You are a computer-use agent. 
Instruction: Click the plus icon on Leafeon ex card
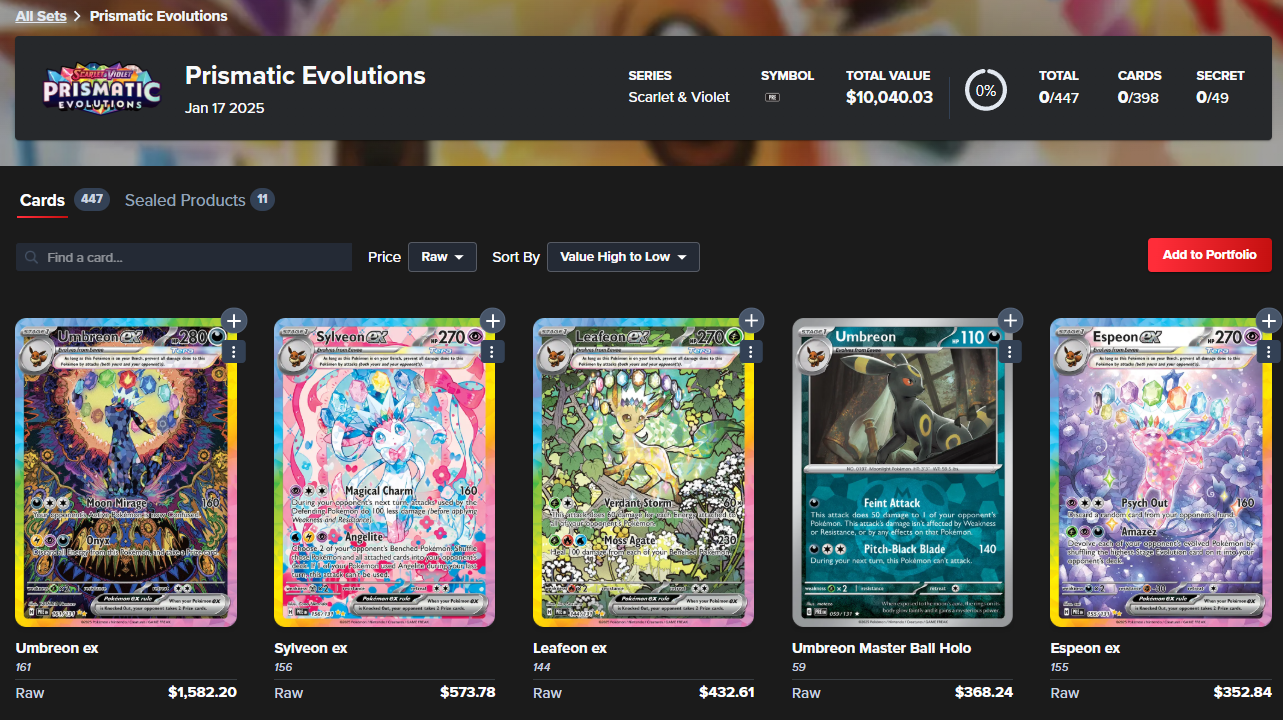pyautogui.click(x=751, y=320)
